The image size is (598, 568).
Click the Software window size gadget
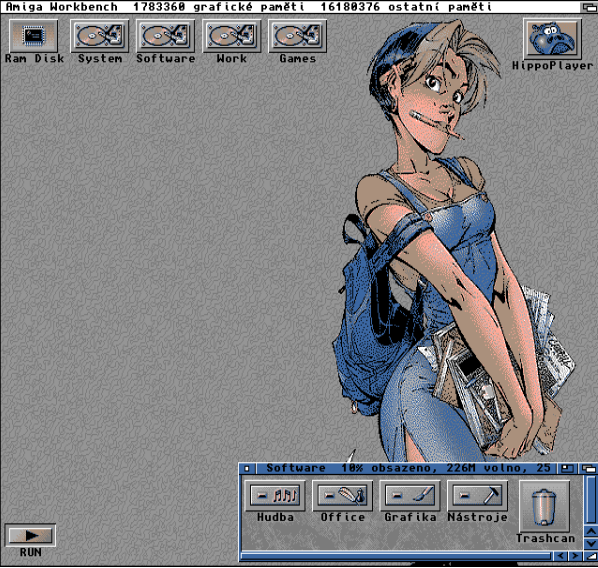tap(591, 556)
